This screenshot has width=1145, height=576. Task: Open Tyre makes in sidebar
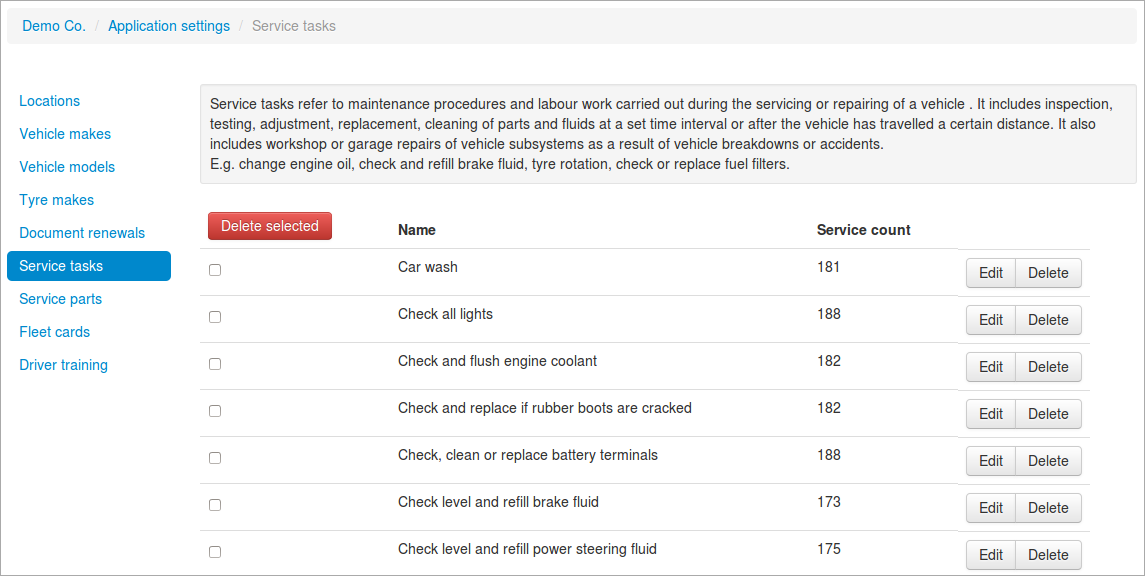[x=56, y=200]
